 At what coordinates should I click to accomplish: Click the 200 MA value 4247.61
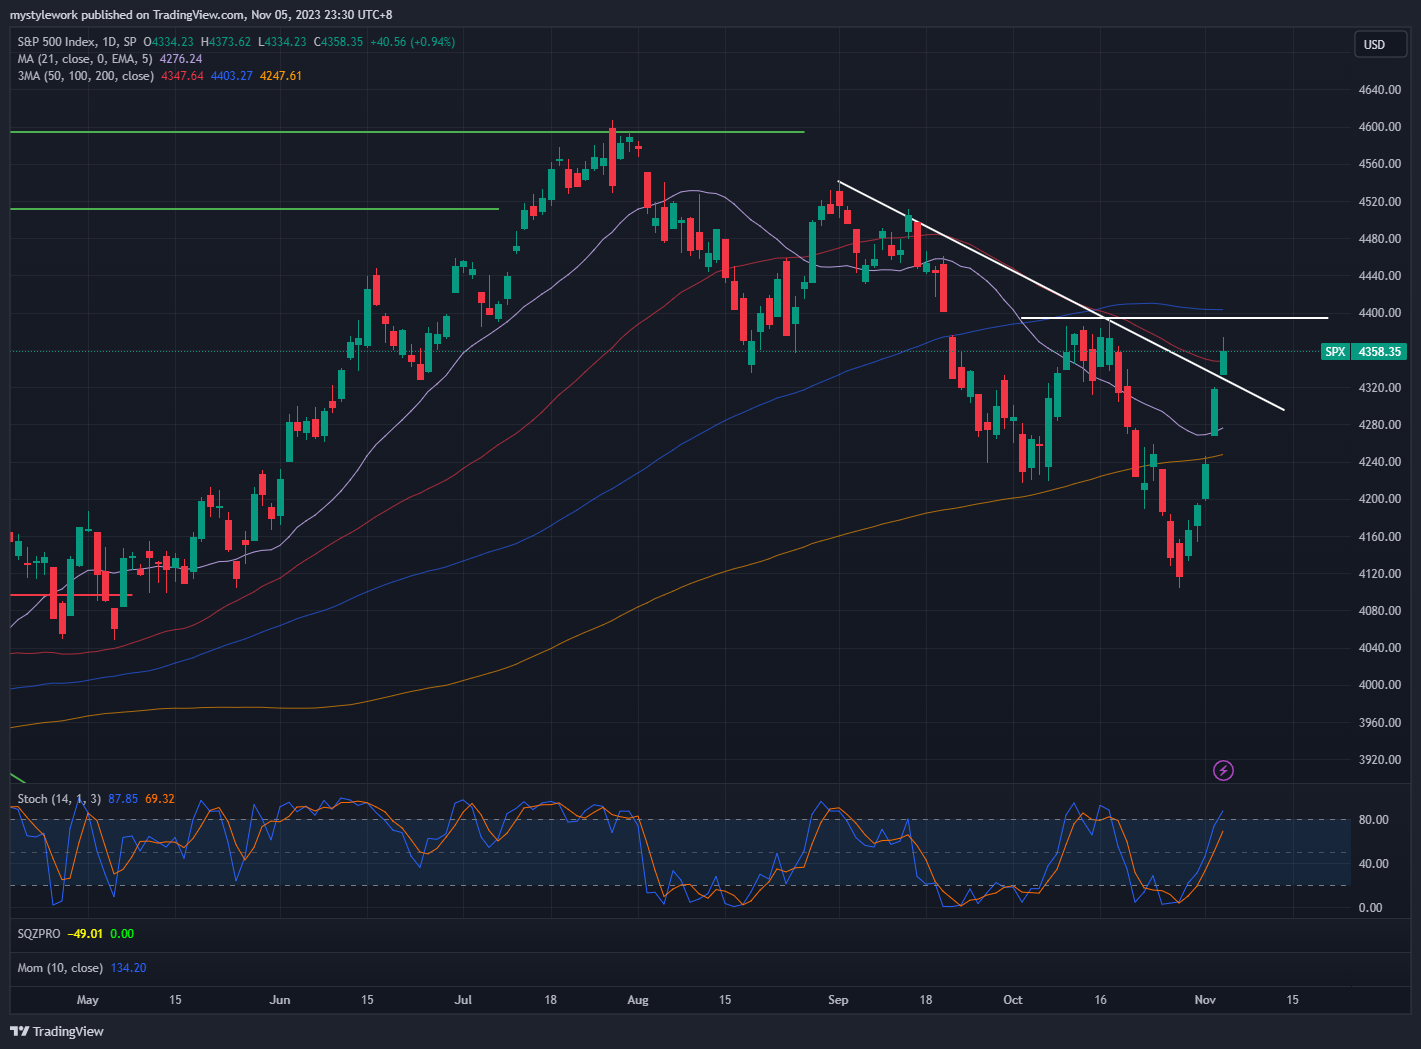pos(281,76)
